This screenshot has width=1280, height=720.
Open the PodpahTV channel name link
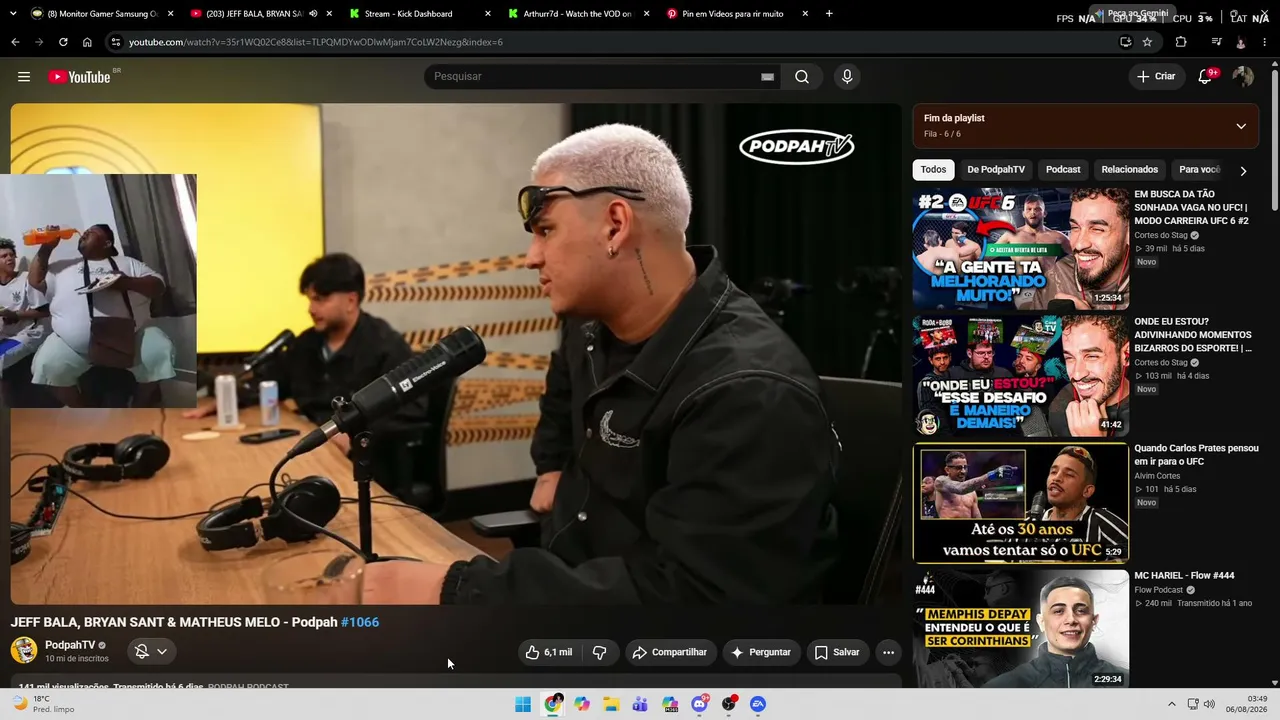(x=70, y=645)
